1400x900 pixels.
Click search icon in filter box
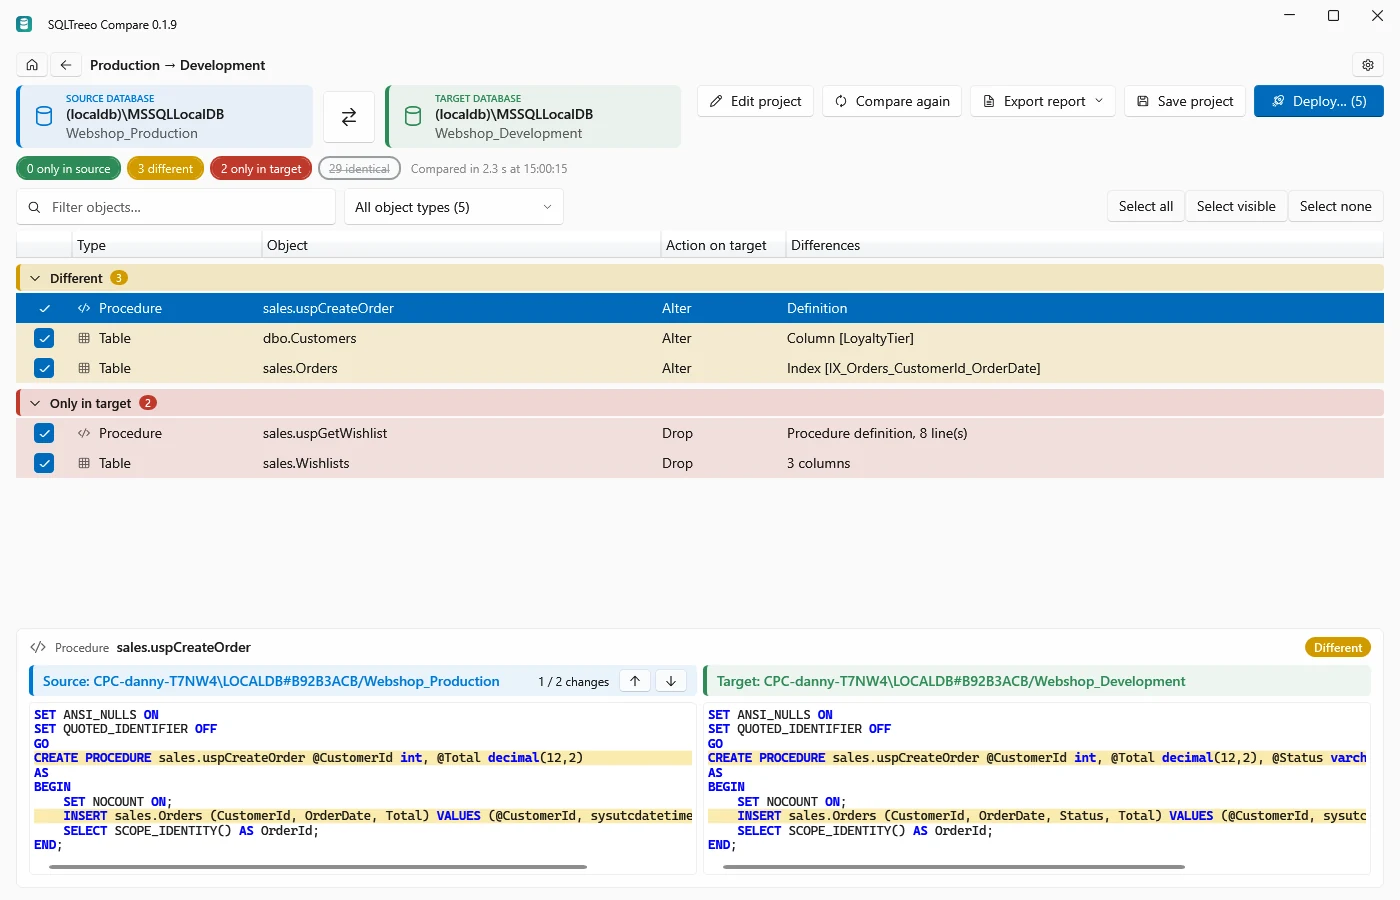coord(34,207)
